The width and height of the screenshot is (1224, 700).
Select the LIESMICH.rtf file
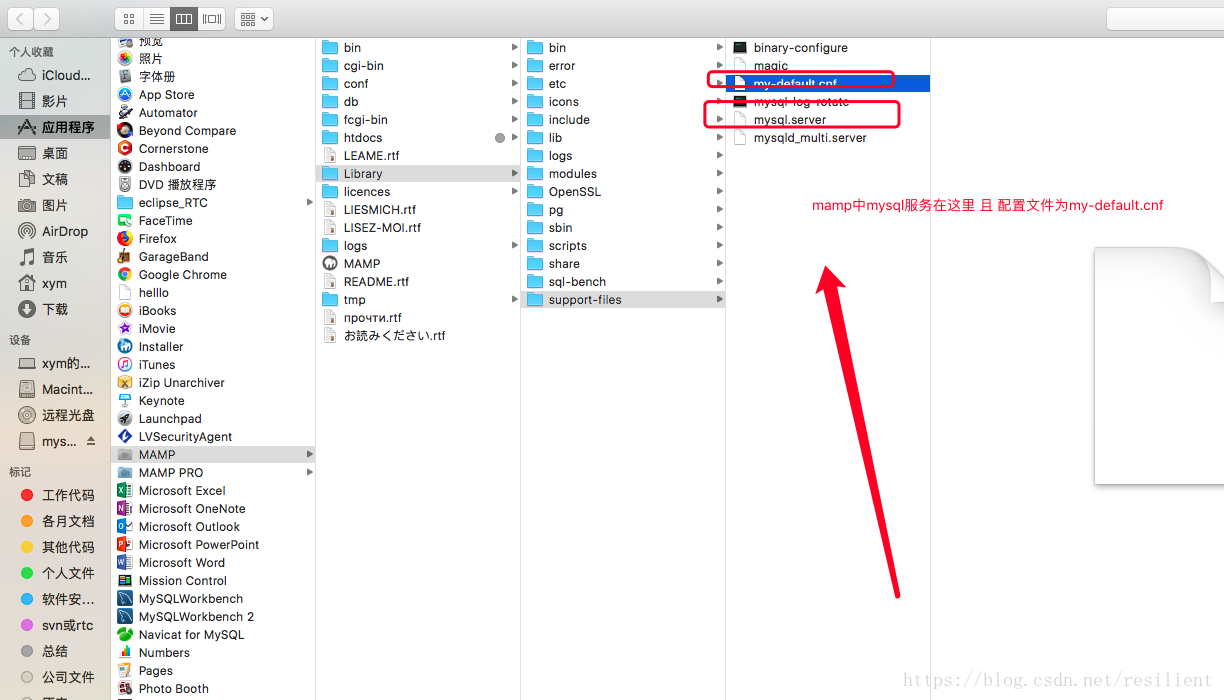coord(418,210)
